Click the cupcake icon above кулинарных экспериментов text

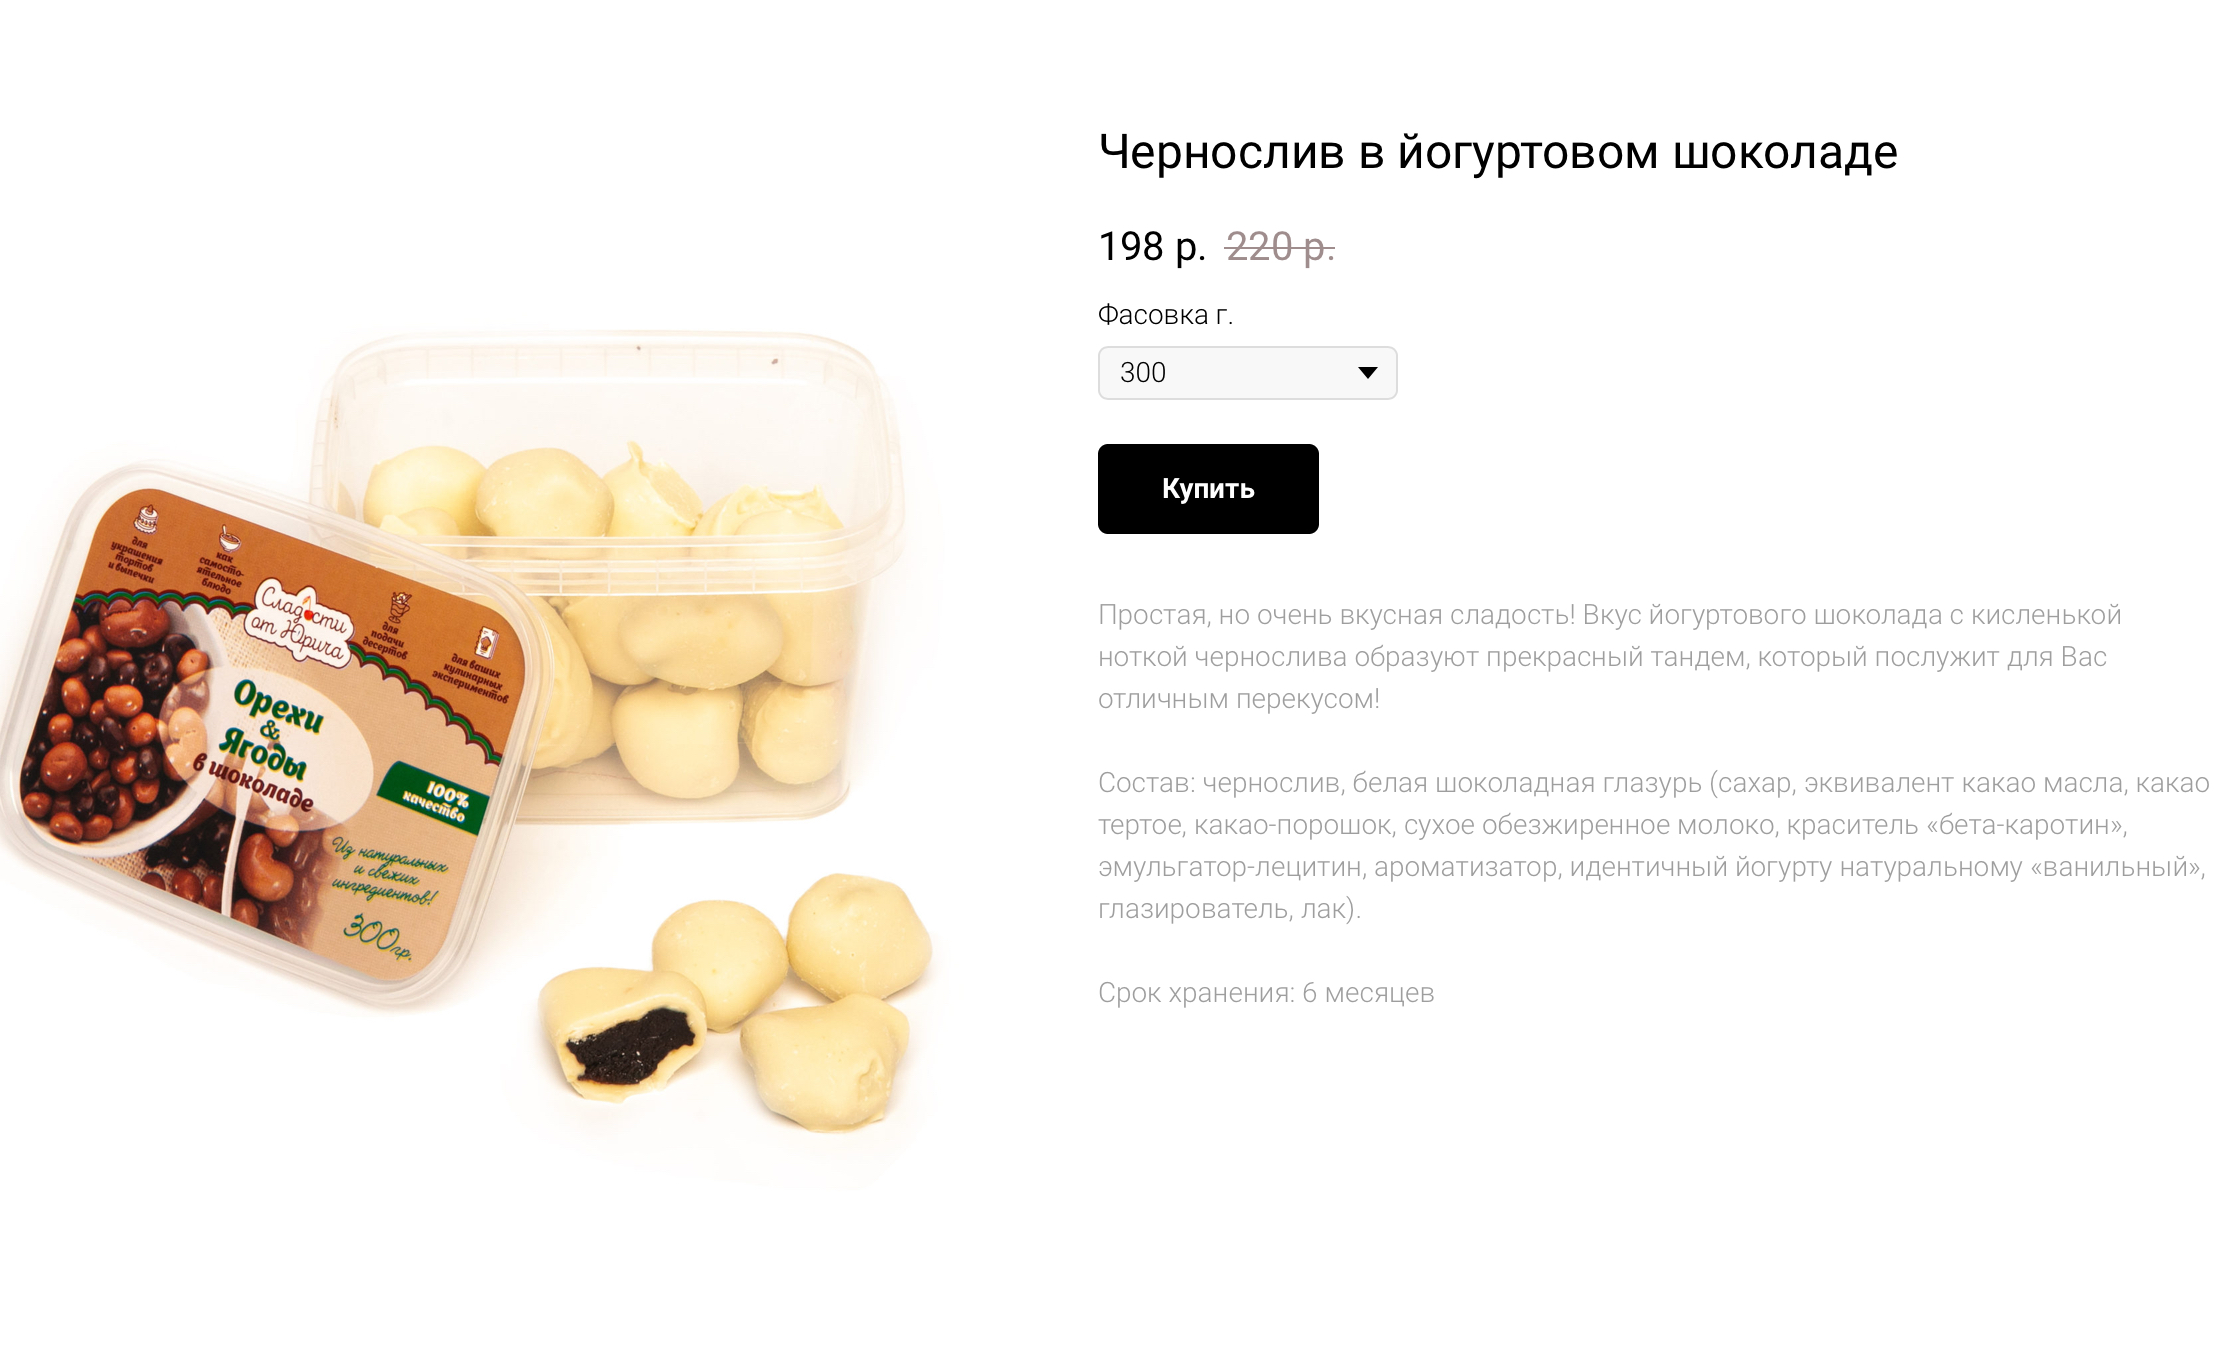click(x=485, y=640)
